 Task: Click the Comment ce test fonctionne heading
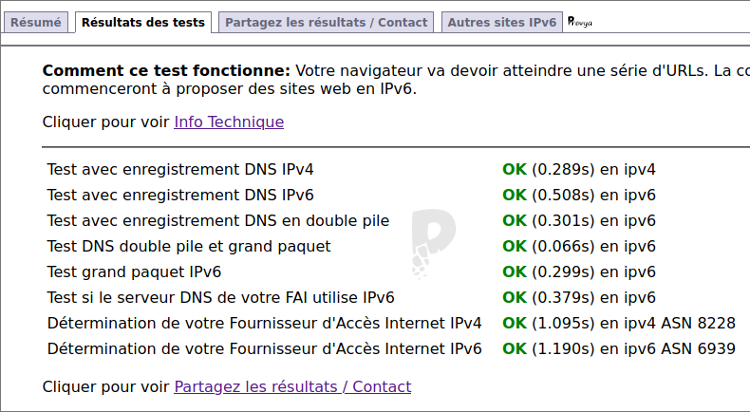point(166,71)
